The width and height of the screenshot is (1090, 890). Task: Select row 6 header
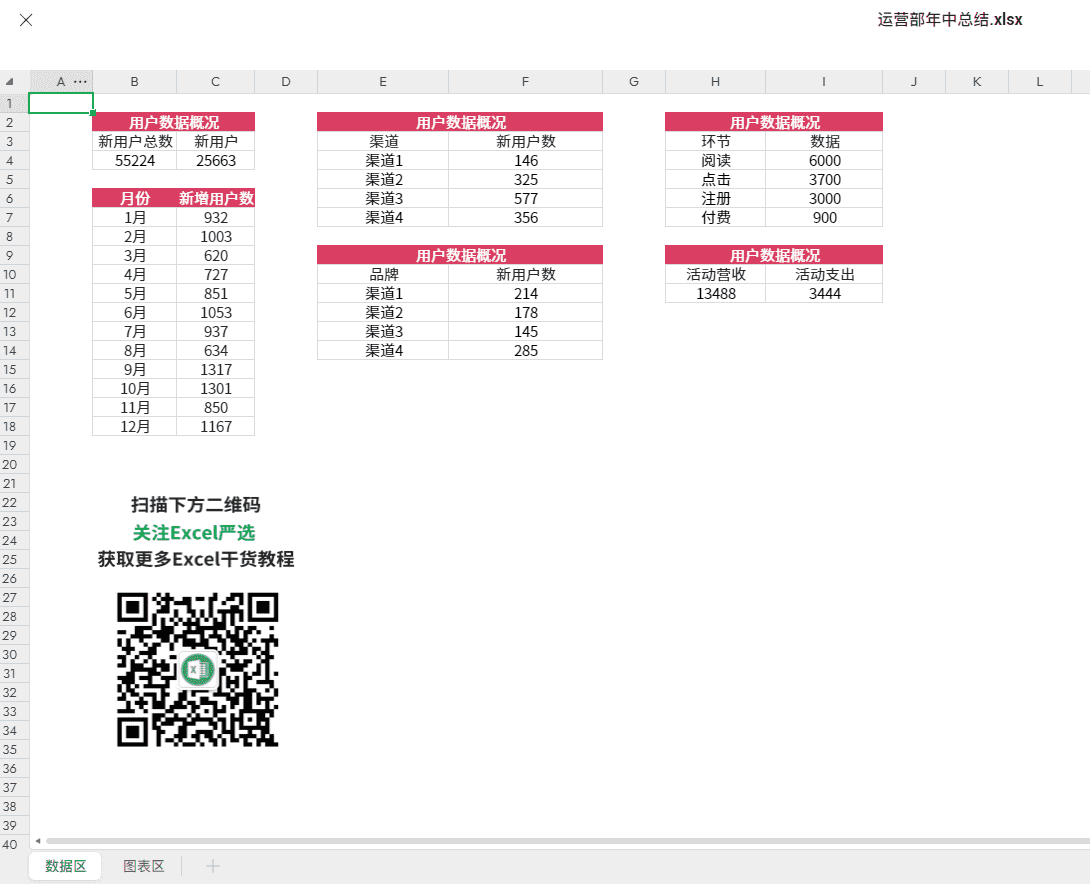tap(14, 198)
